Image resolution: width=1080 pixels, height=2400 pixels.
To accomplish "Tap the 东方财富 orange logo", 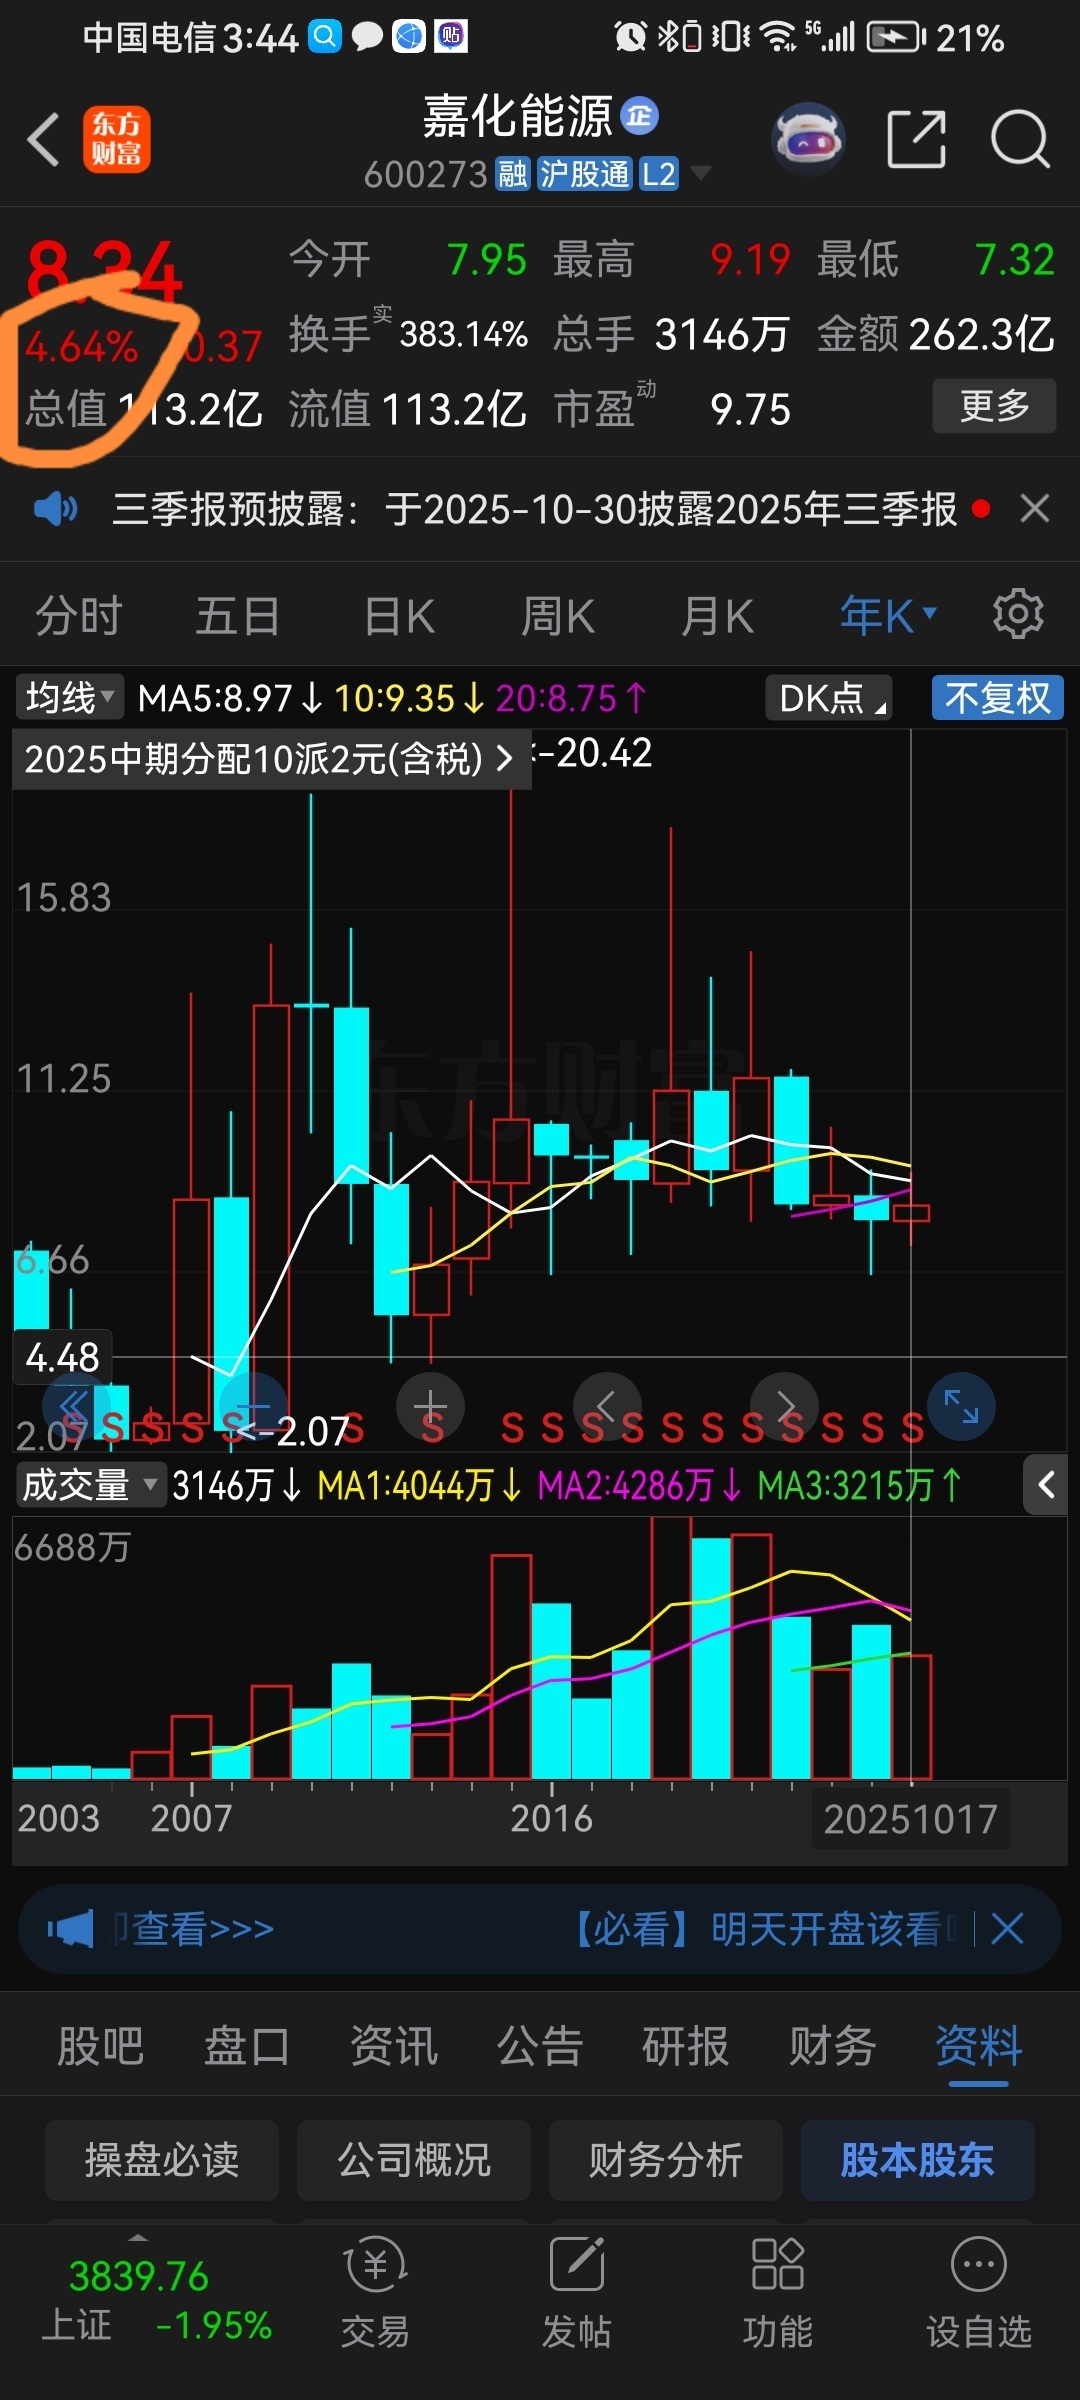I will coord(117,139).
